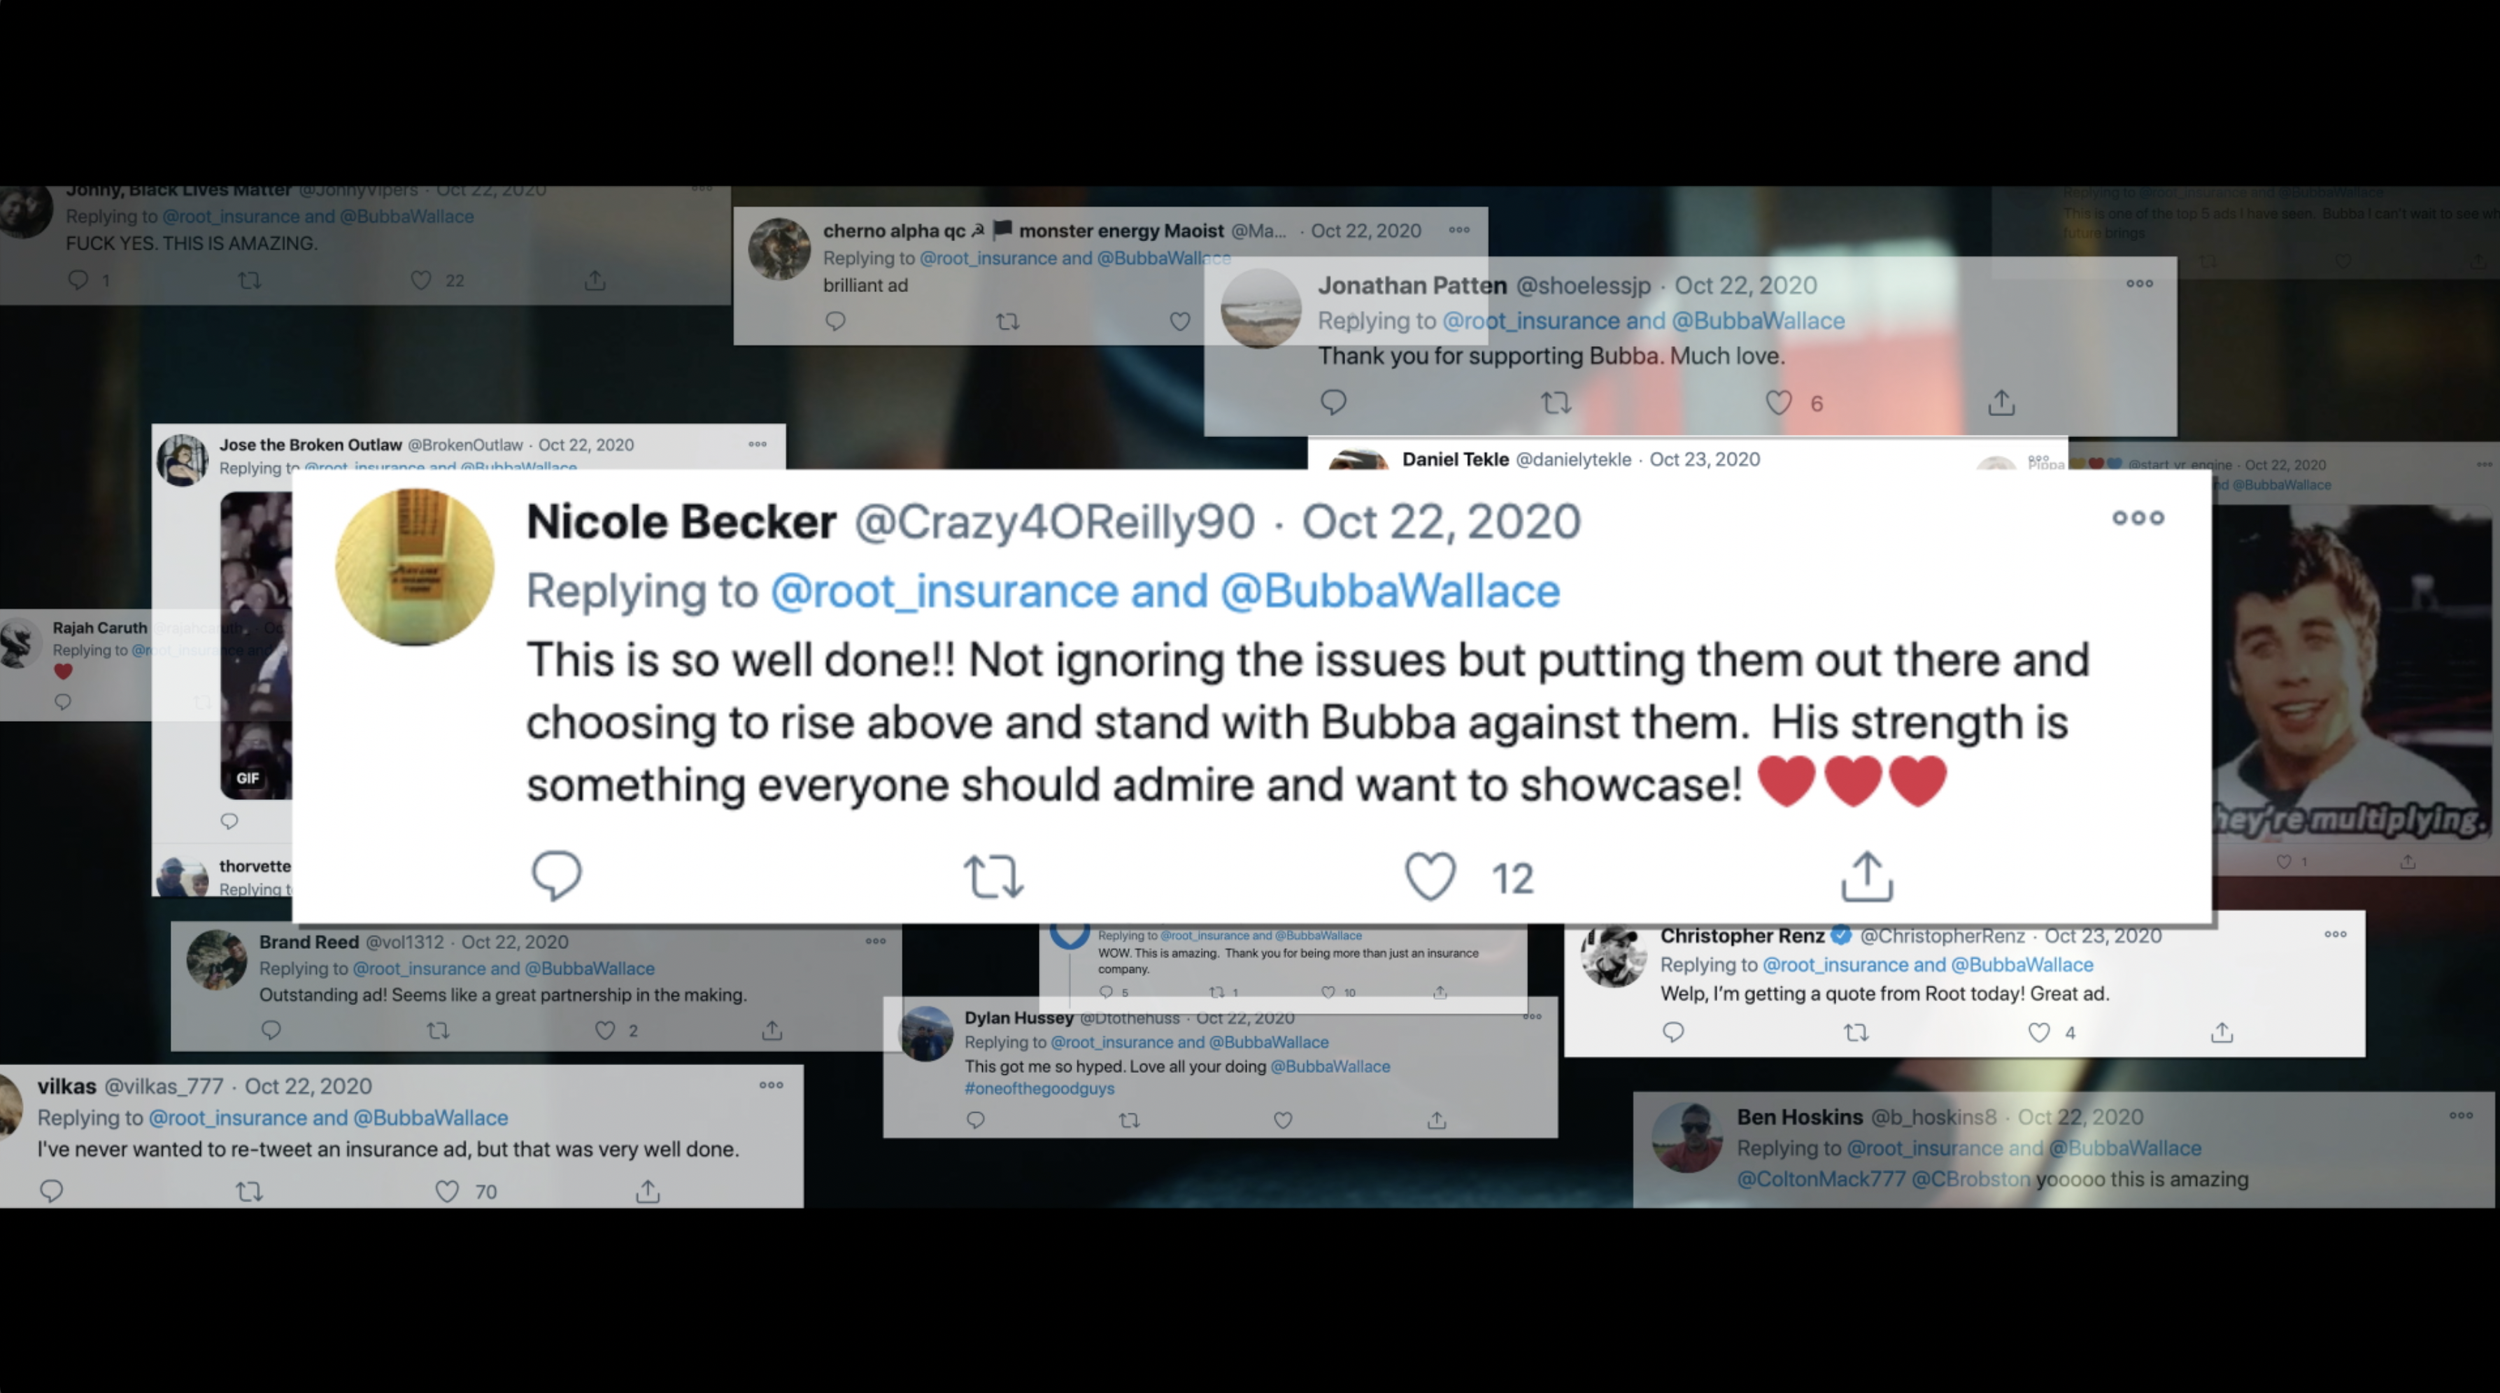Open the they're multiplying GIF image

[x=2350, y=672]
